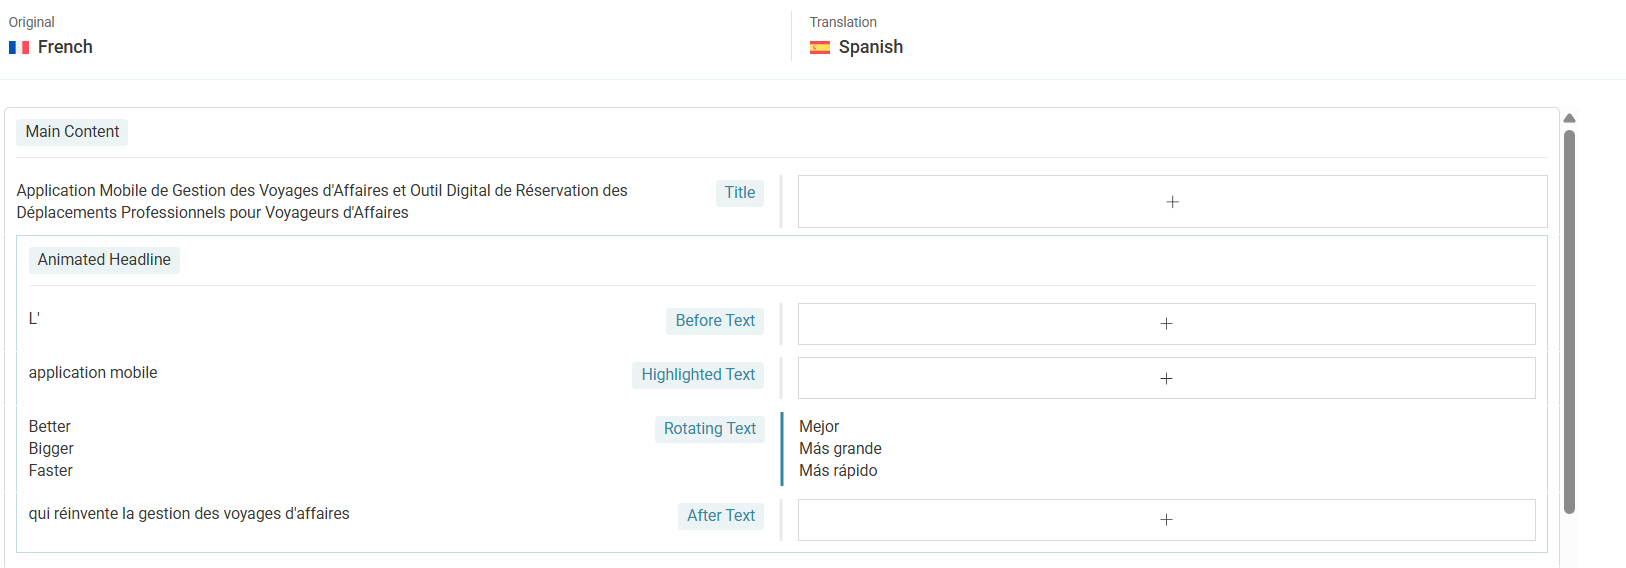This screenshot has width=1626, height=568.
Task: Click the Spanish flag icon
Action: coord(820,47)
